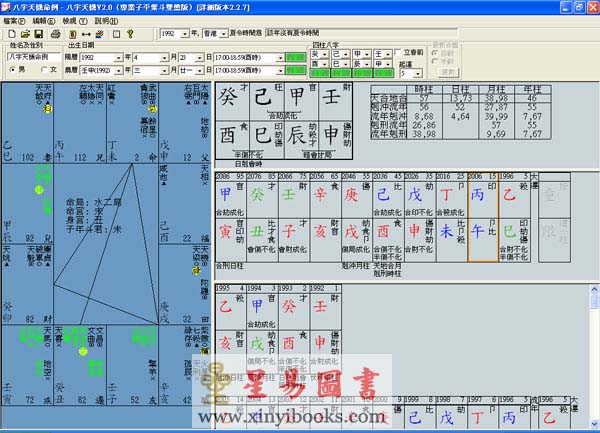Click the Open folder toolbar icon
The width and height of the screenshot is (600, 433).
tap(25, 32)
